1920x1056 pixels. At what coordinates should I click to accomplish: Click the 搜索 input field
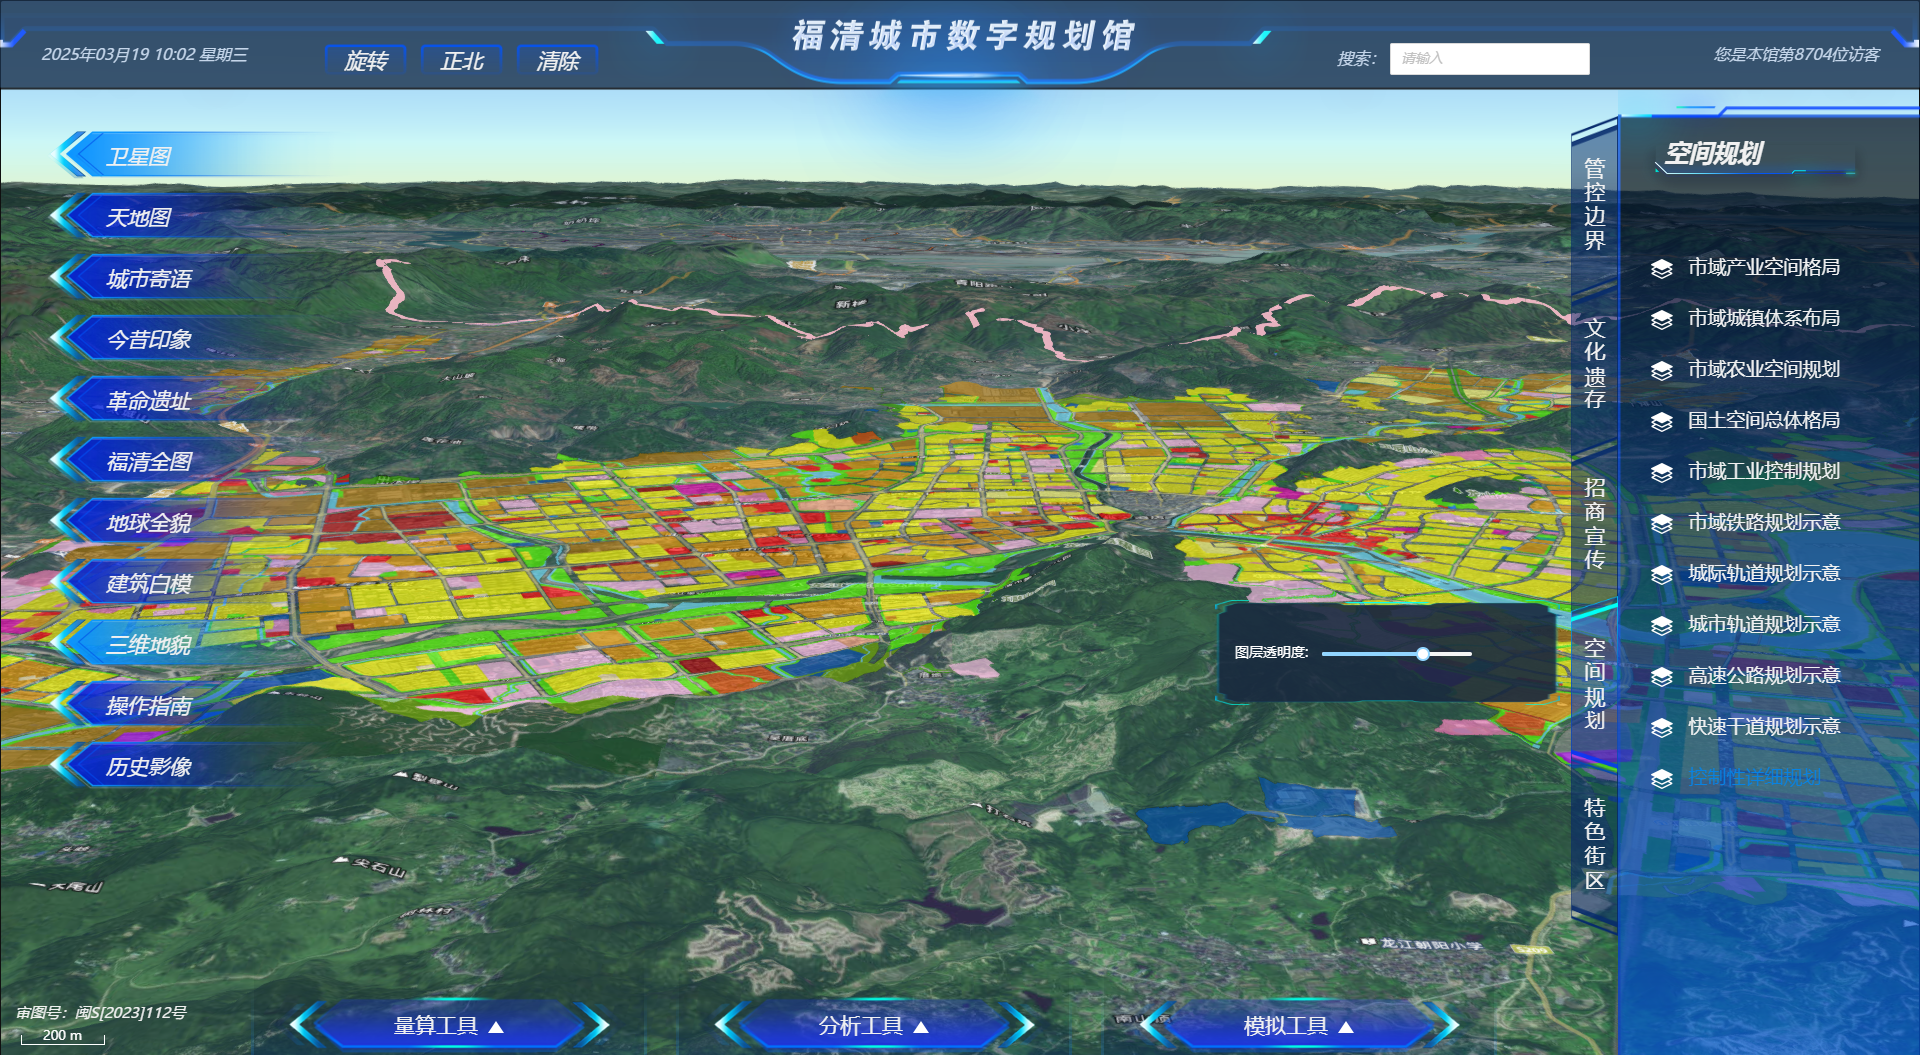(1488, 59)
